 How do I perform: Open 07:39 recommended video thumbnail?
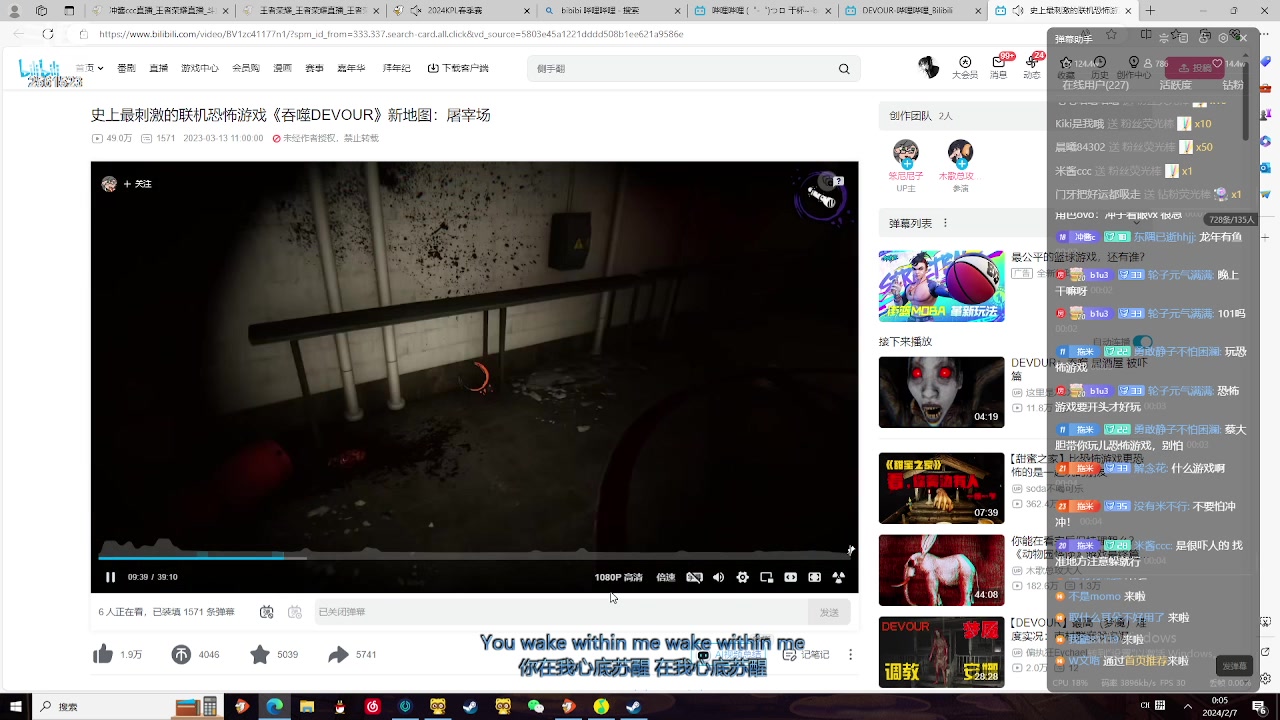[941, 488]
